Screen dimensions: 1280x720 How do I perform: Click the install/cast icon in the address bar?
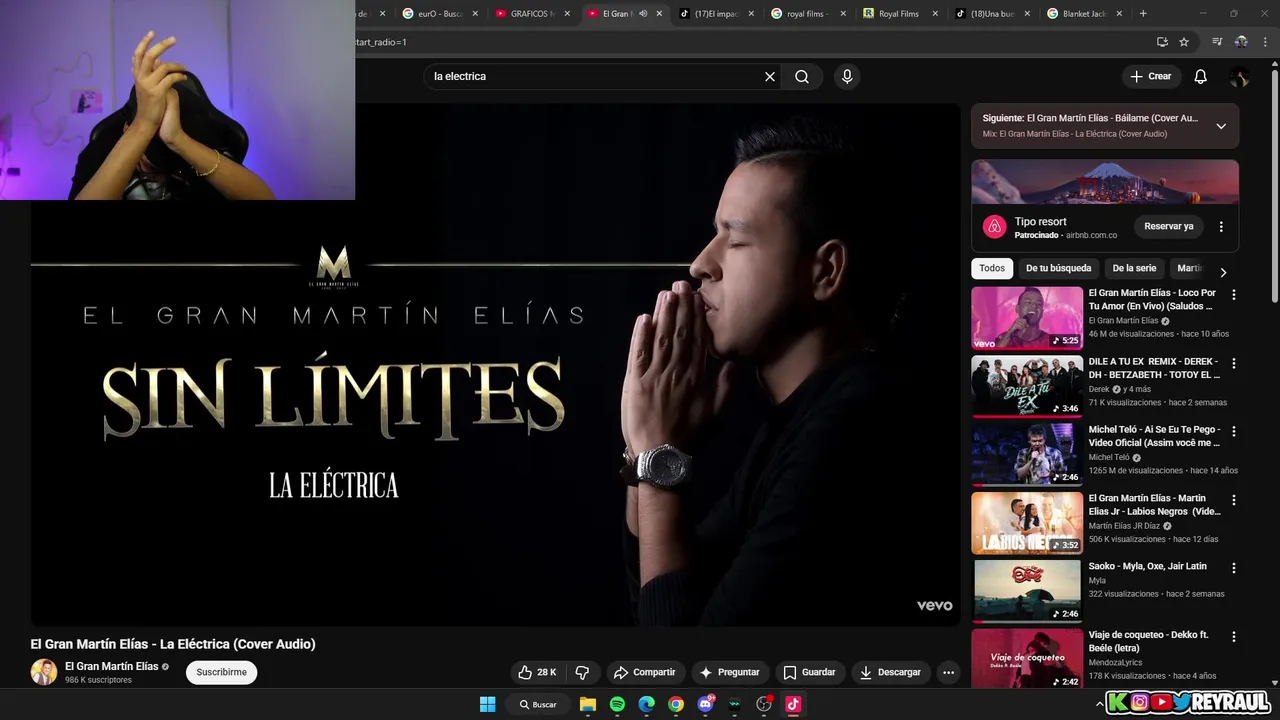tap(1162, 42)
